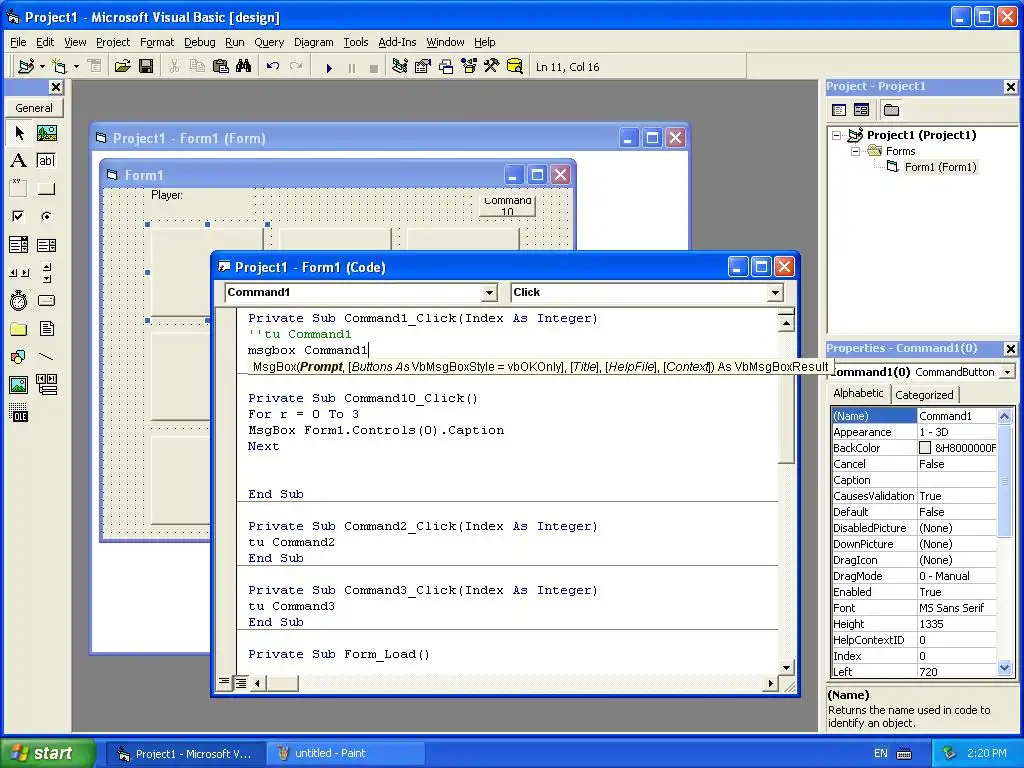Select the ListBox control tool
The width and height of the screenshot is (1024, 768).
(46, 245)
